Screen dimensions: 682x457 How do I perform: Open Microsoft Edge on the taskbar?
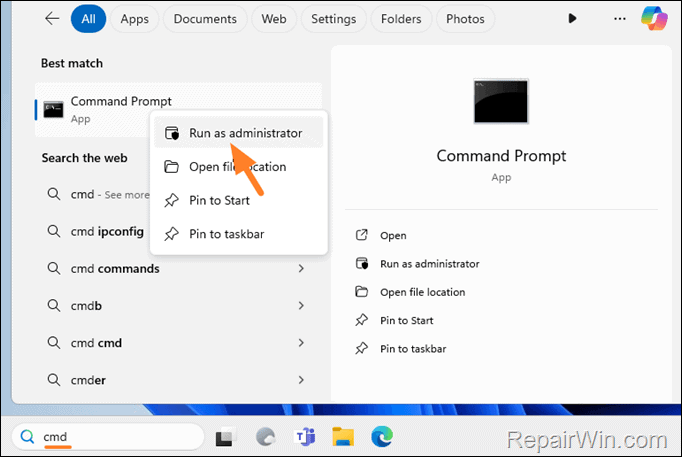click(x=382, y=437)
